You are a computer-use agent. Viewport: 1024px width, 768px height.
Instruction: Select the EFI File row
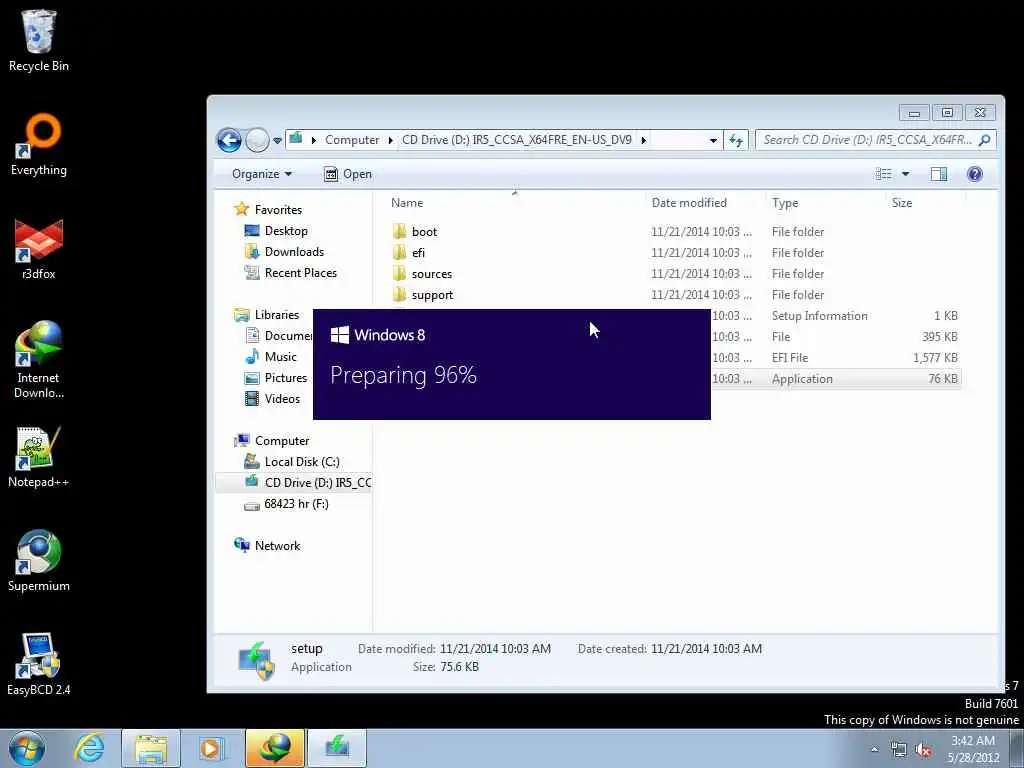pyautogui.click(x=836, y=358)
